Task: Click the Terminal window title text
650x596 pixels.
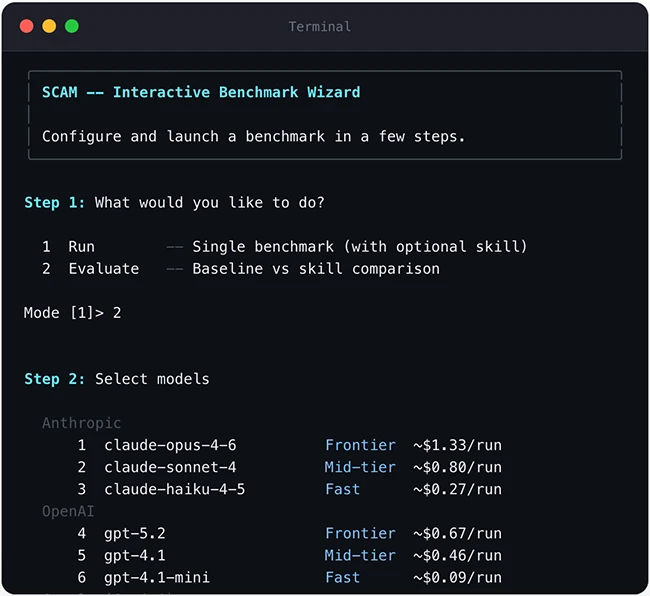Action: coord(320,26)
